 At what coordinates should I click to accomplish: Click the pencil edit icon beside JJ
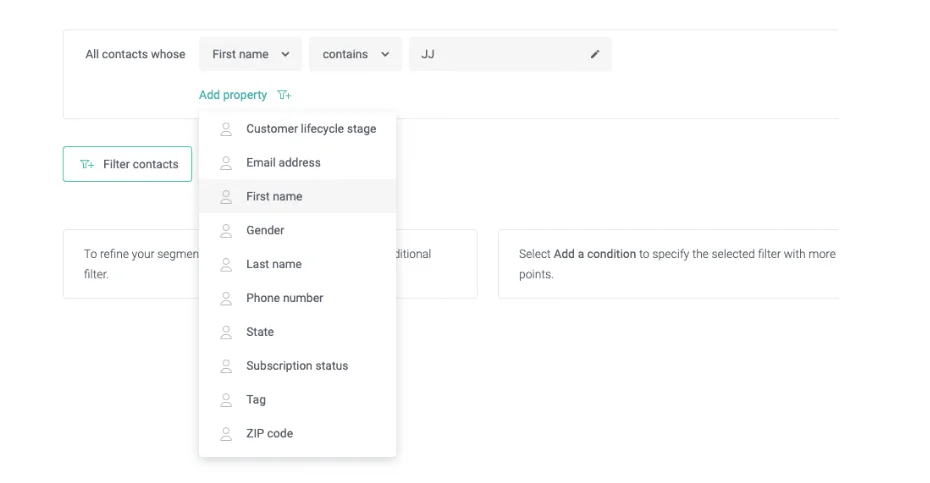pos(595,55)
